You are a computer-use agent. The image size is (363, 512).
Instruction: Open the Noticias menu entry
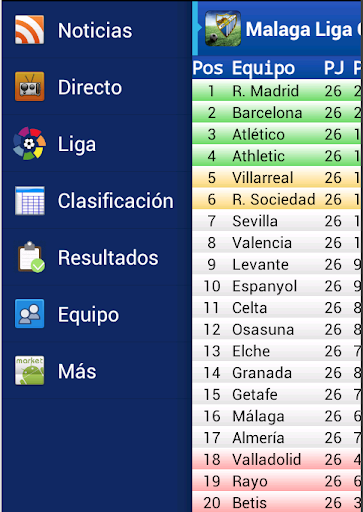point(95,30)
